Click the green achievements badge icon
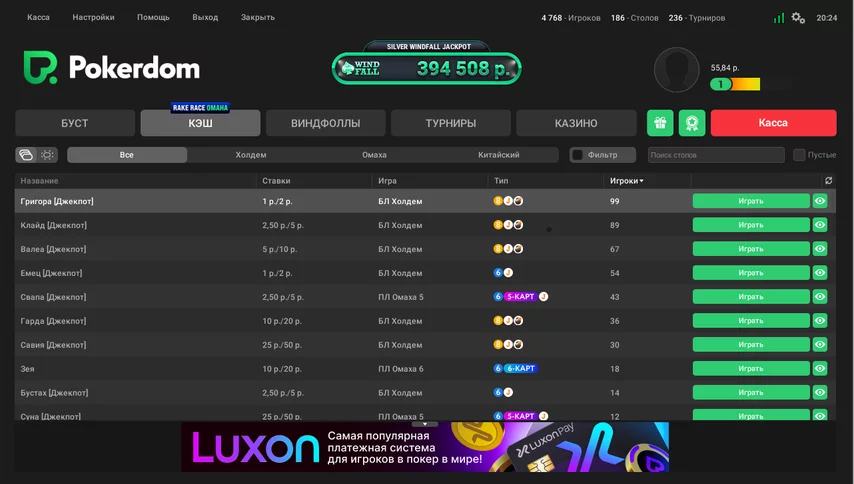 pos(691,123)
